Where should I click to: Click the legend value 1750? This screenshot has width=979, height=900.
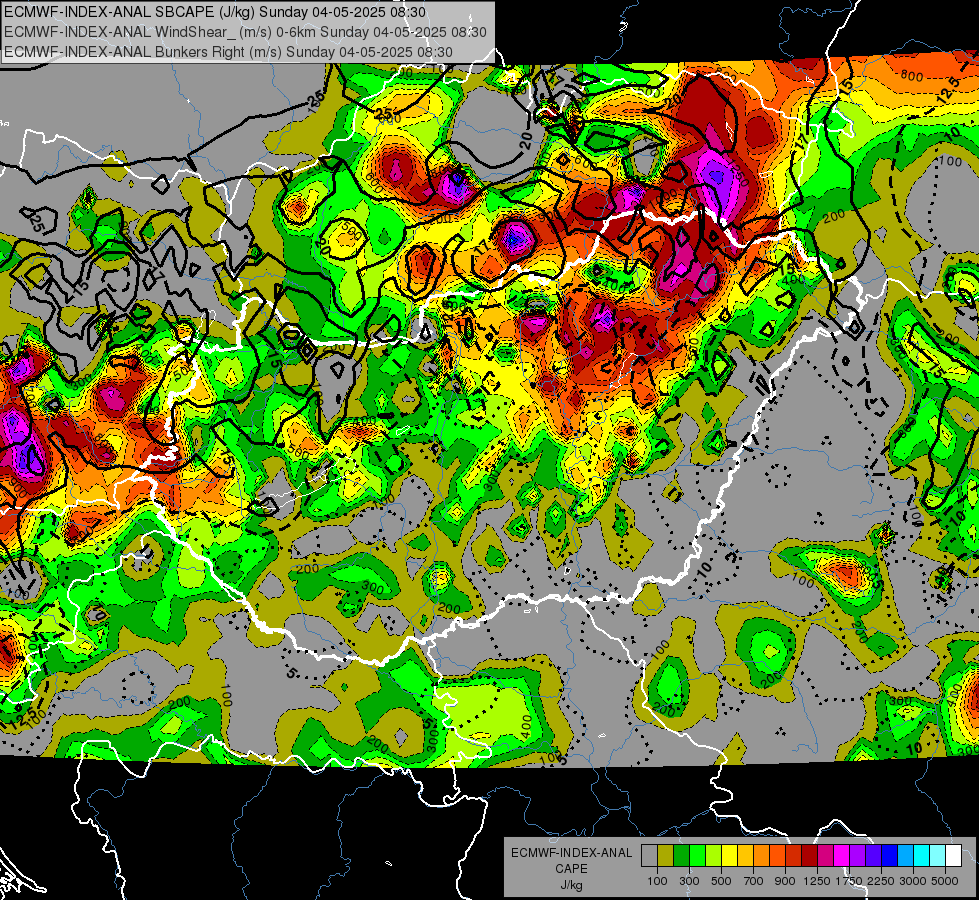click(849, 881)
